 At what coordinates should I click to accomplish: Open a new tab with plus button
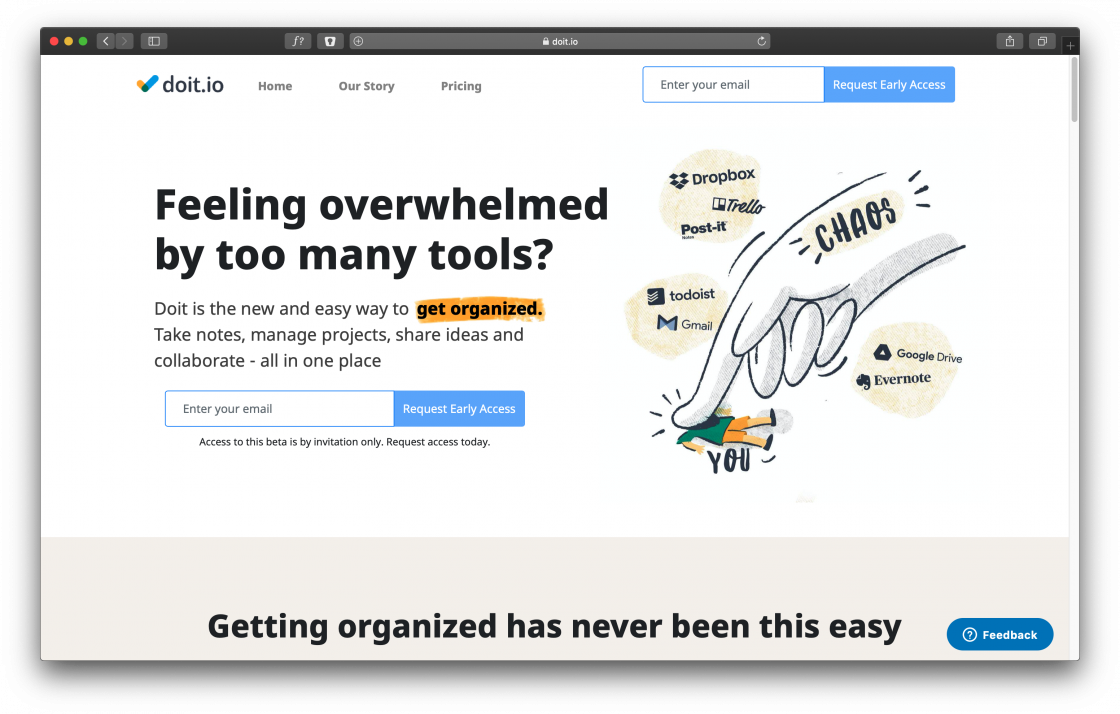coord(1071,46)
